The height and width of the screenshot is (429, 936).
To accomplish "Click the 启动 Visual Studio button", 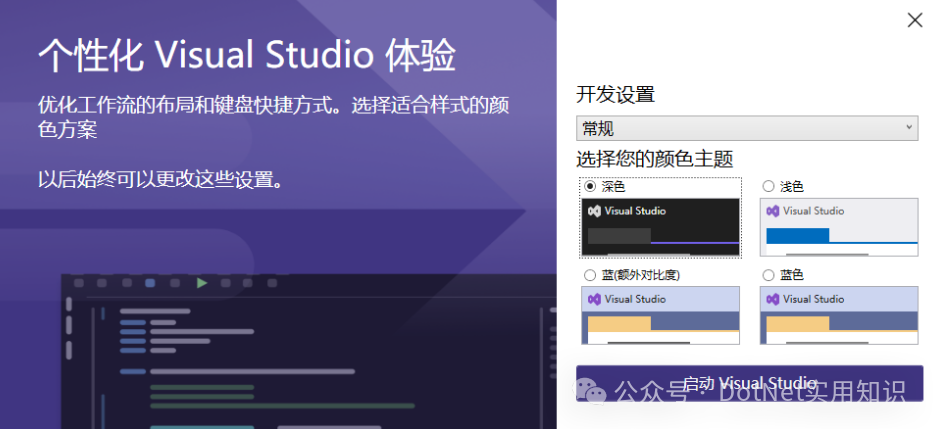I will pyautogui.click(x=749, y=383).
